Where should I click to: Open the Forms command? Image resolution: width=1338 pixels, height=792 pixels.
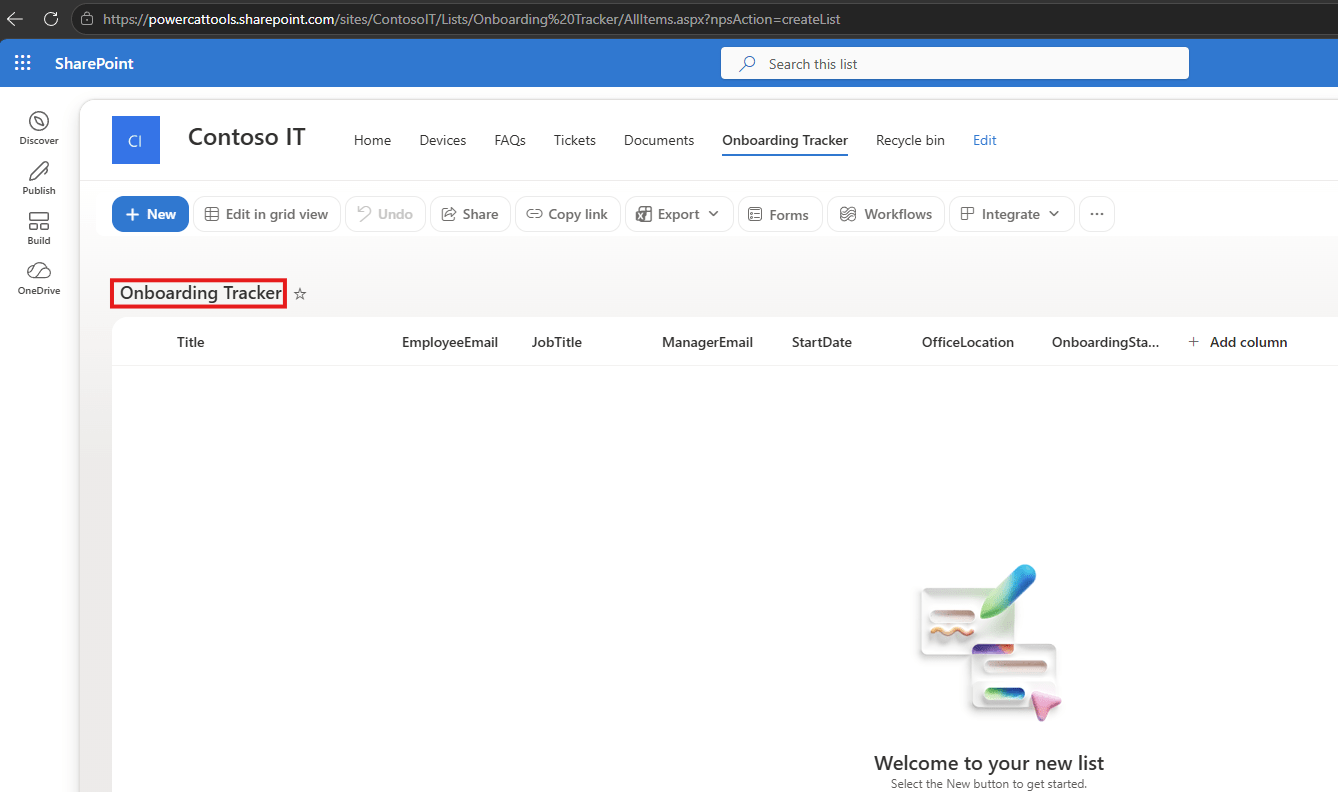click(x=780, y=214)
